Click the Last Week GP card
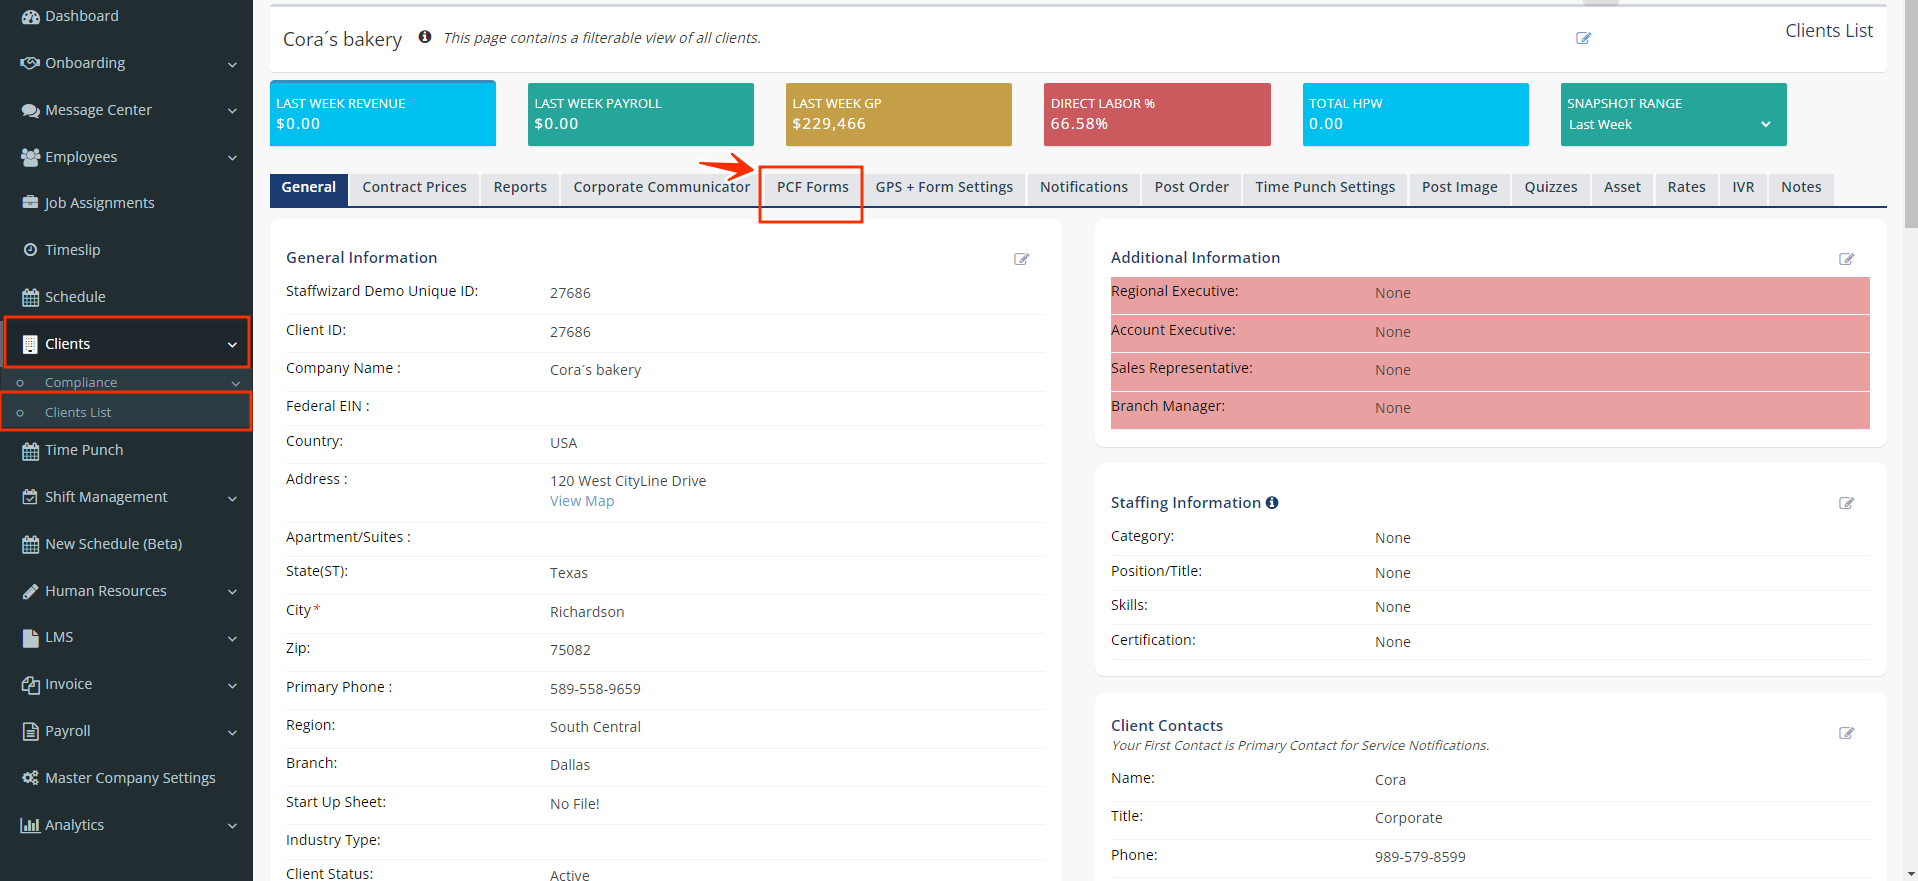Image resolution: width=1918 pixels, height=881 pixels. (x=899, y=114)
